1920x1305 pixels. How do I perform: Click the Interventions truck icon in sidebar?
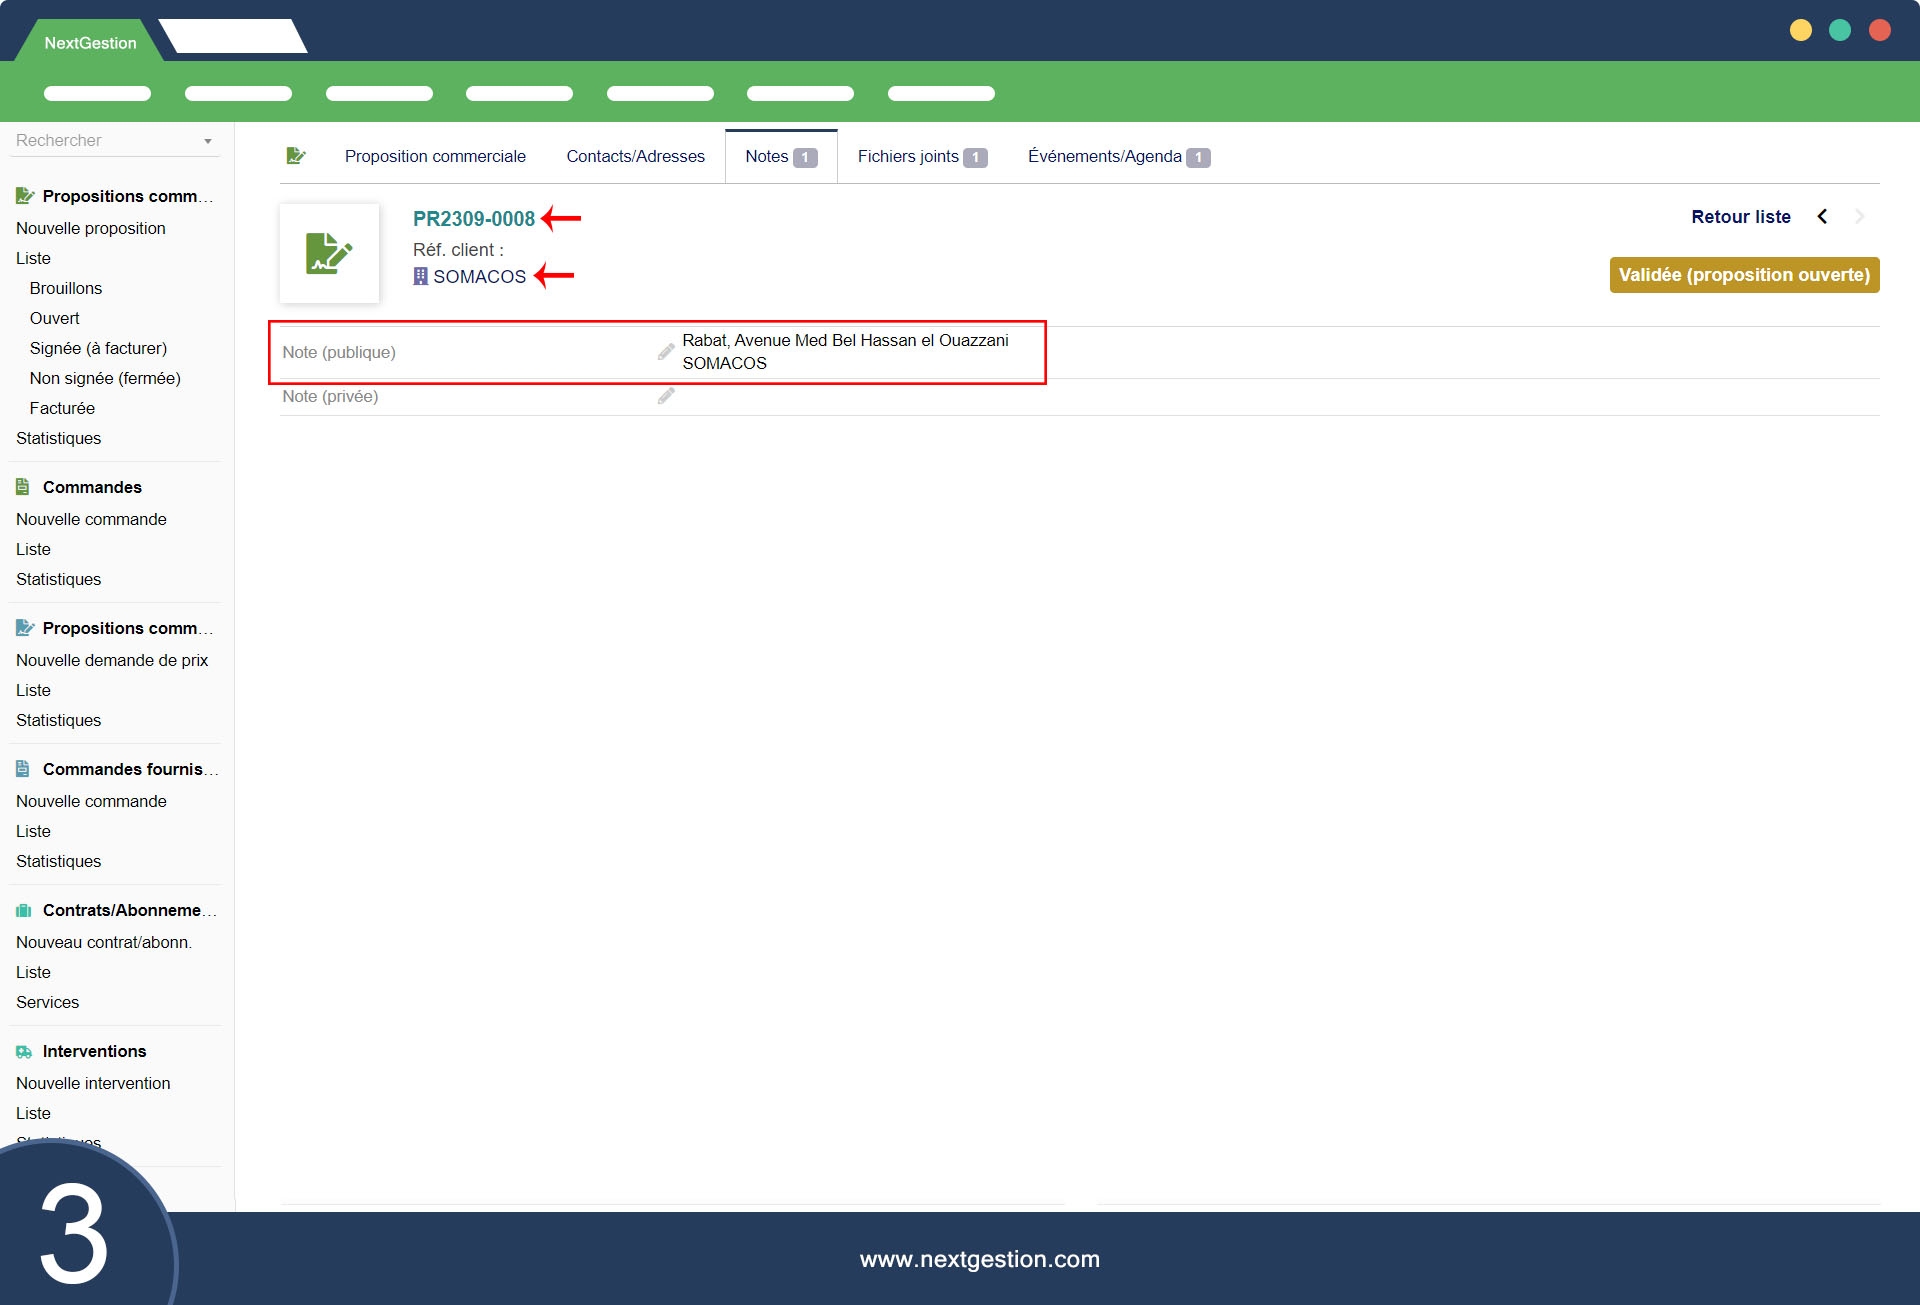[23, 1051]
